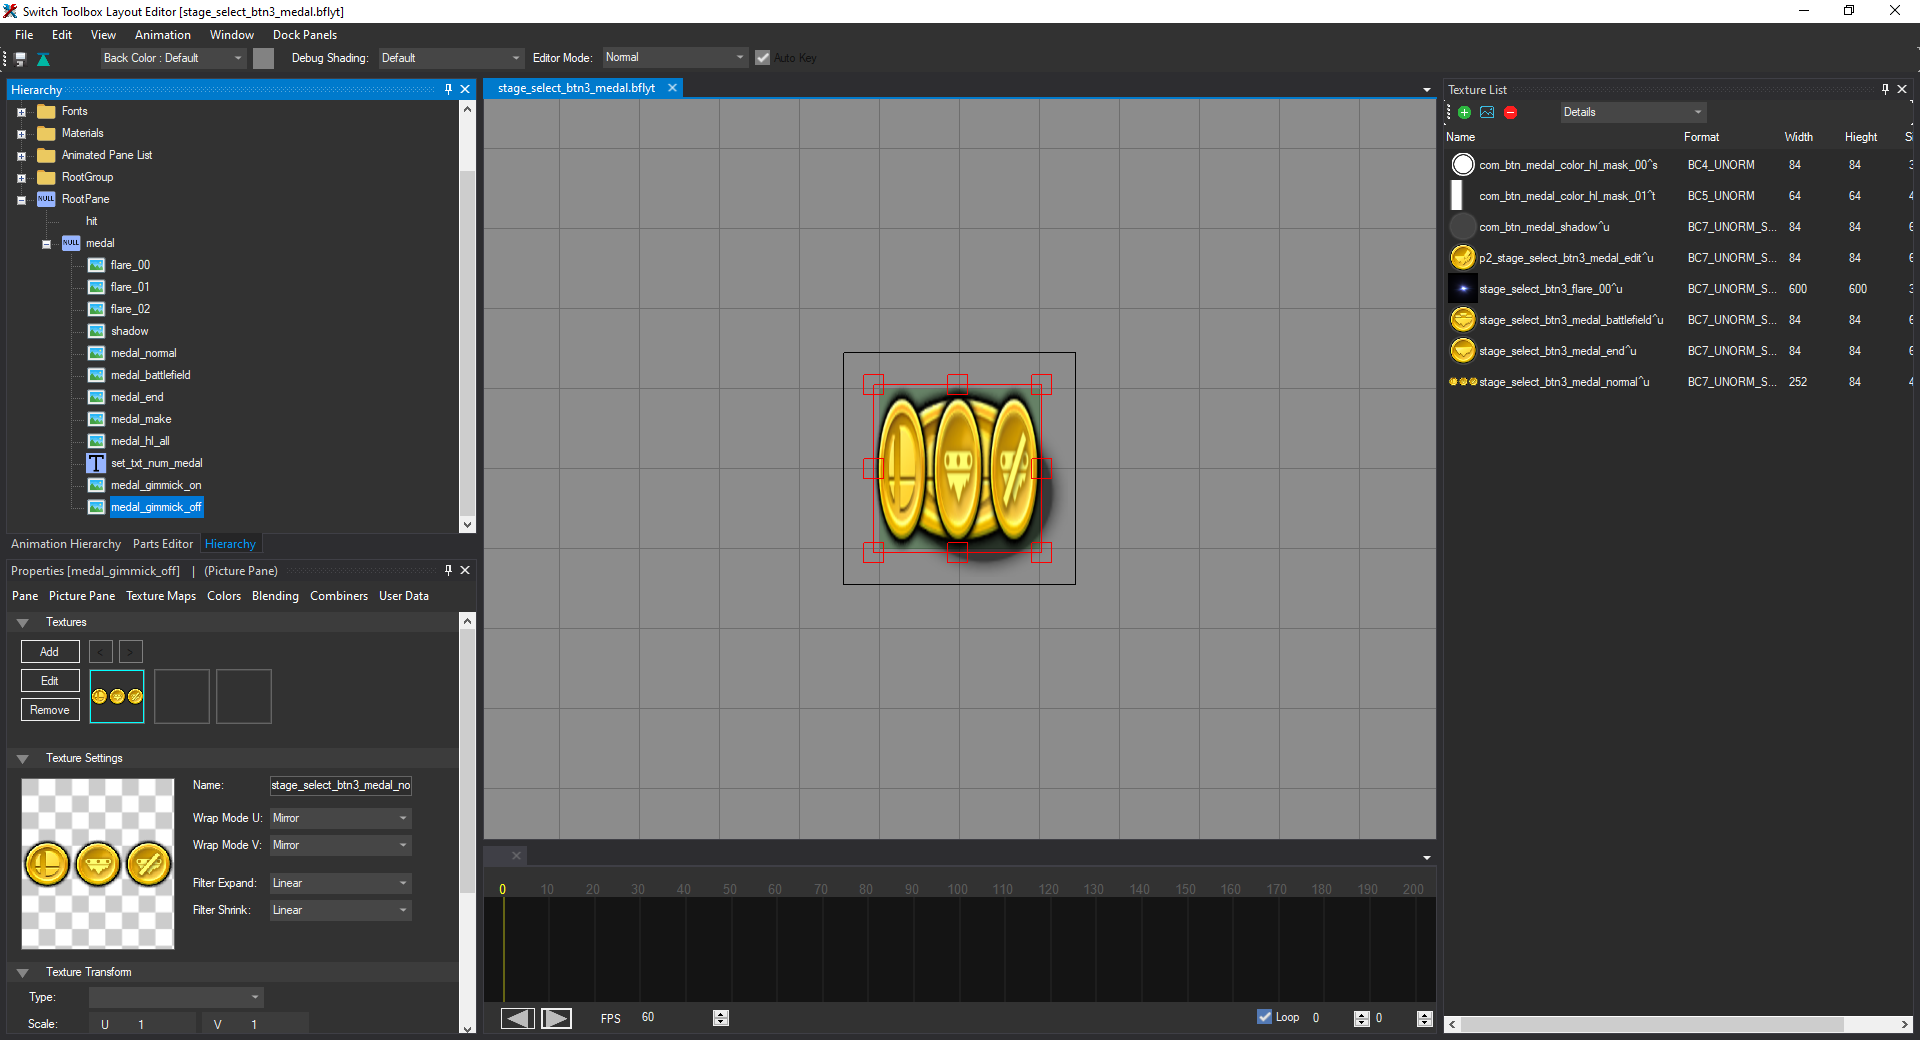Select the first texture slot with medals
1920x1040 pixels.
[x=117, y=696]
